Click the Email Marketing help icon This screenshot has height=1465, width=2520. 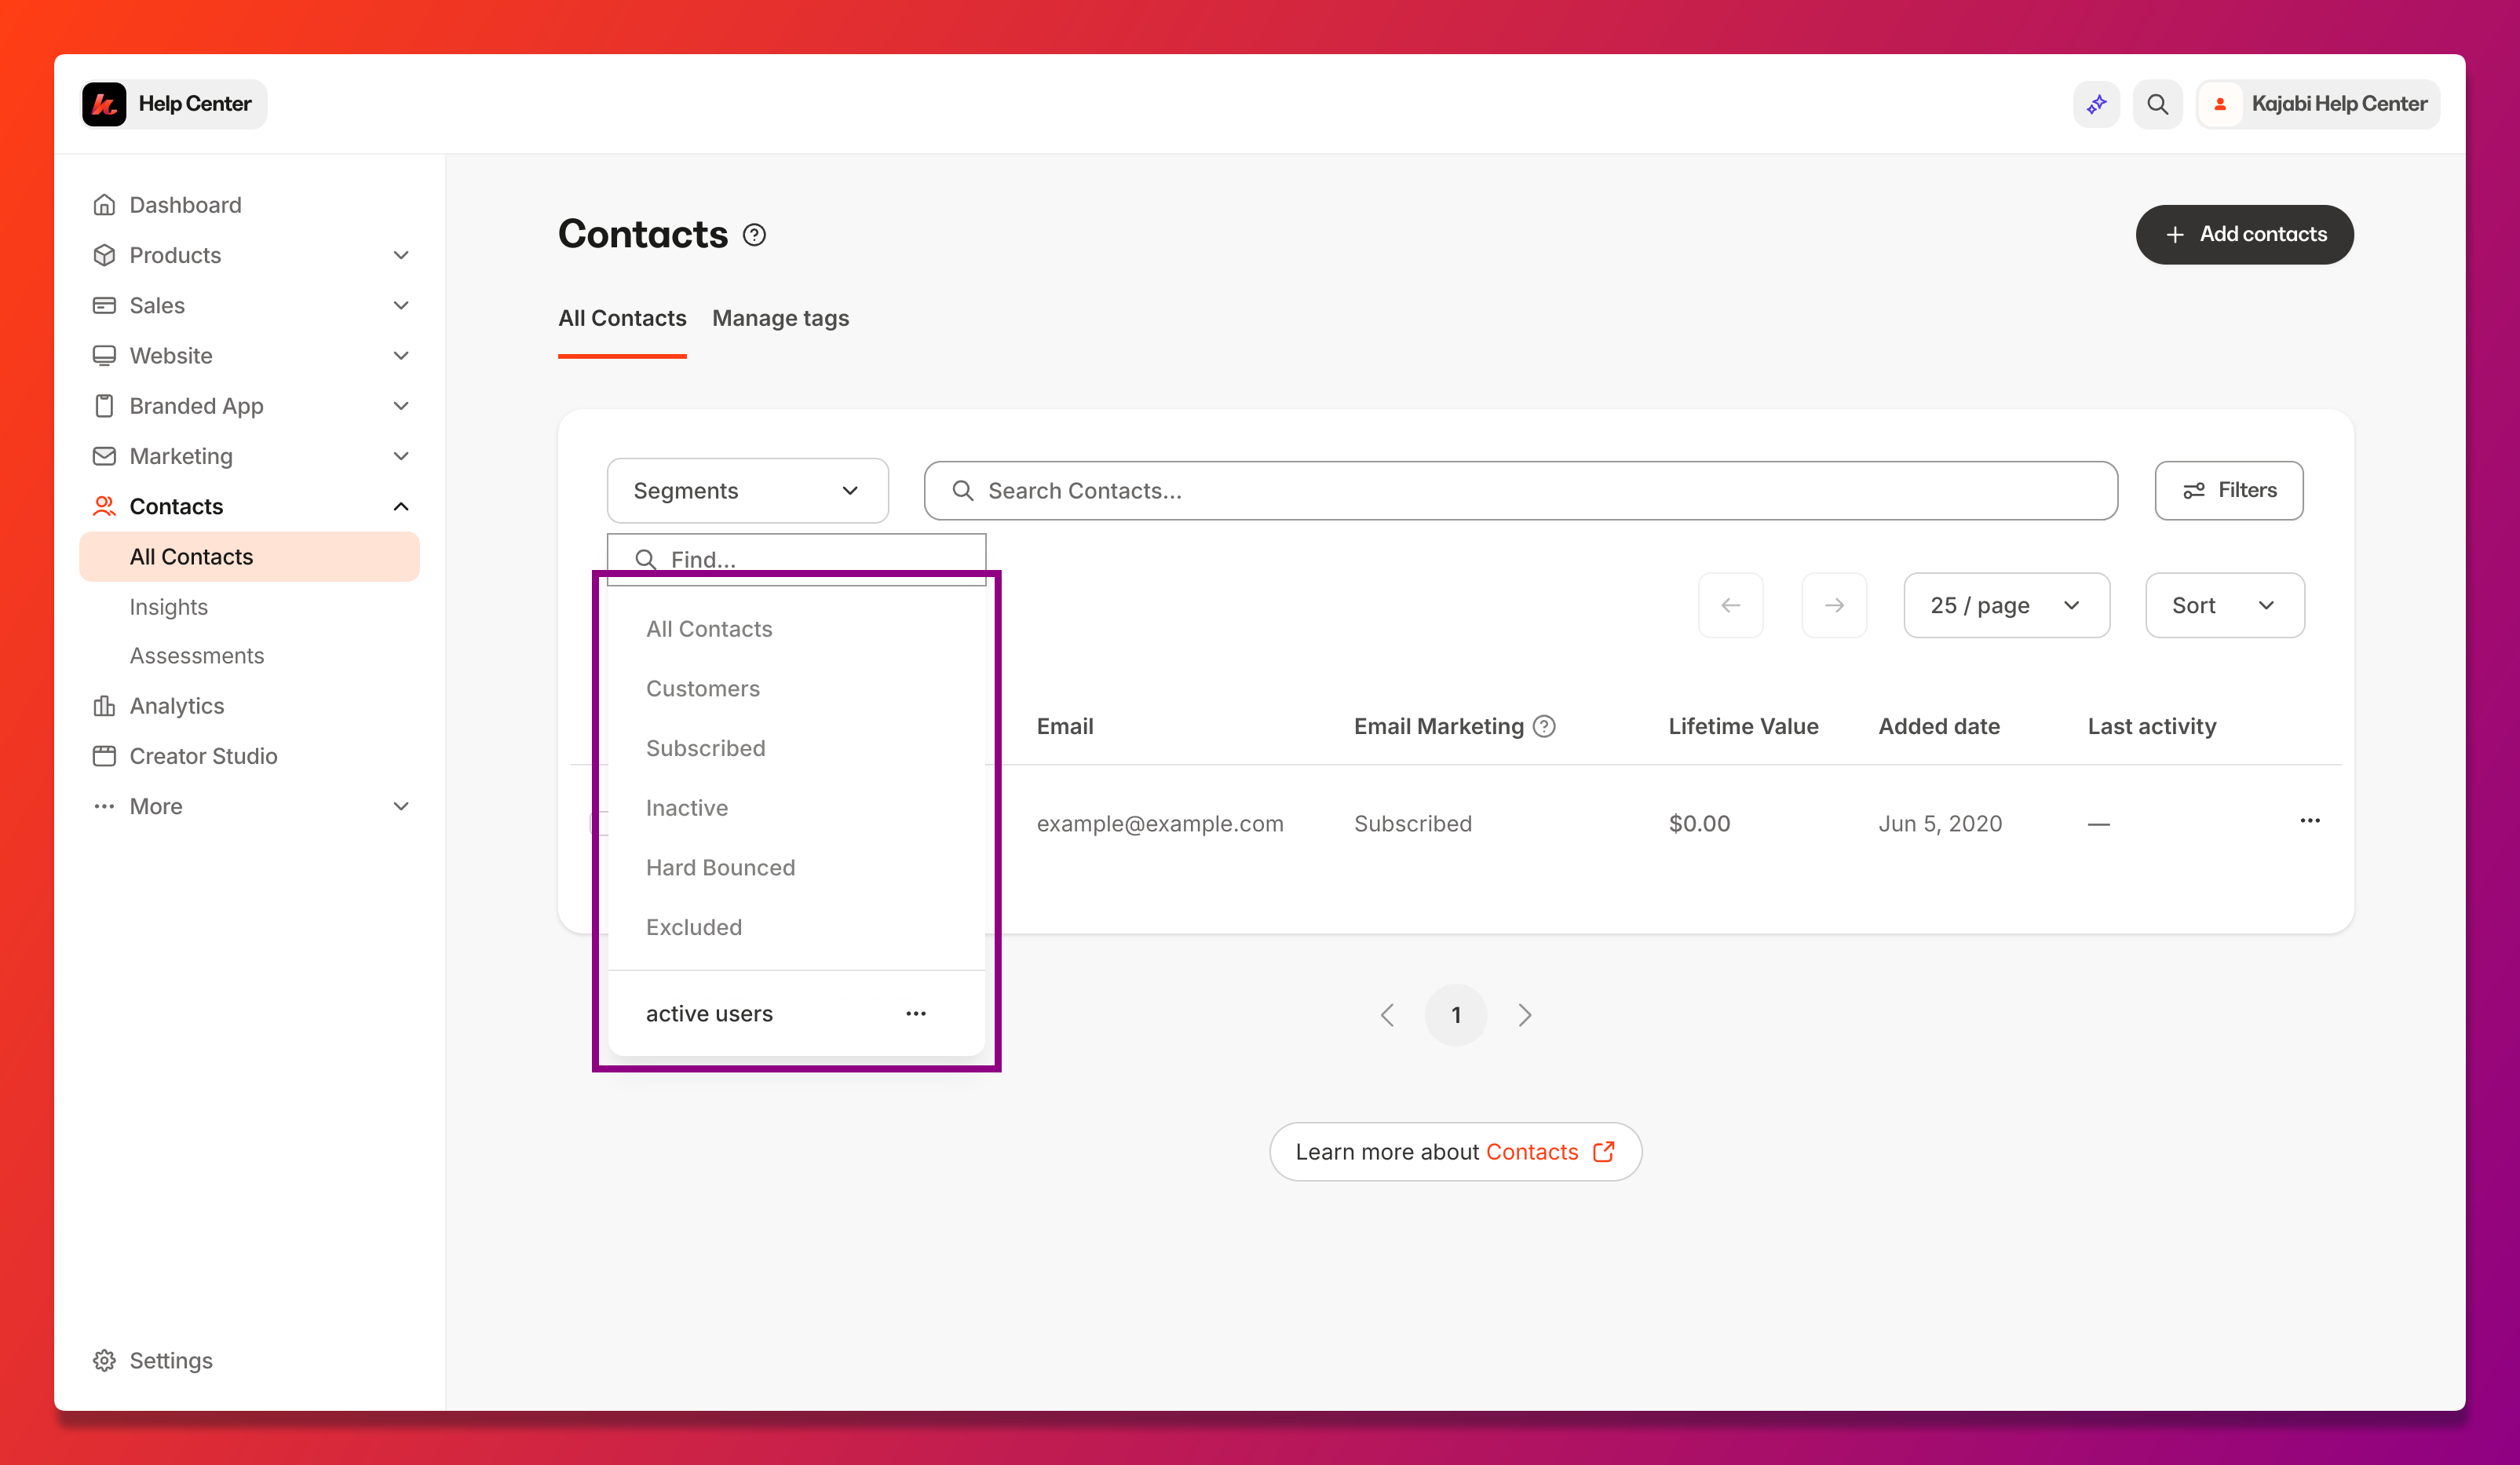tap(1544, 726)
